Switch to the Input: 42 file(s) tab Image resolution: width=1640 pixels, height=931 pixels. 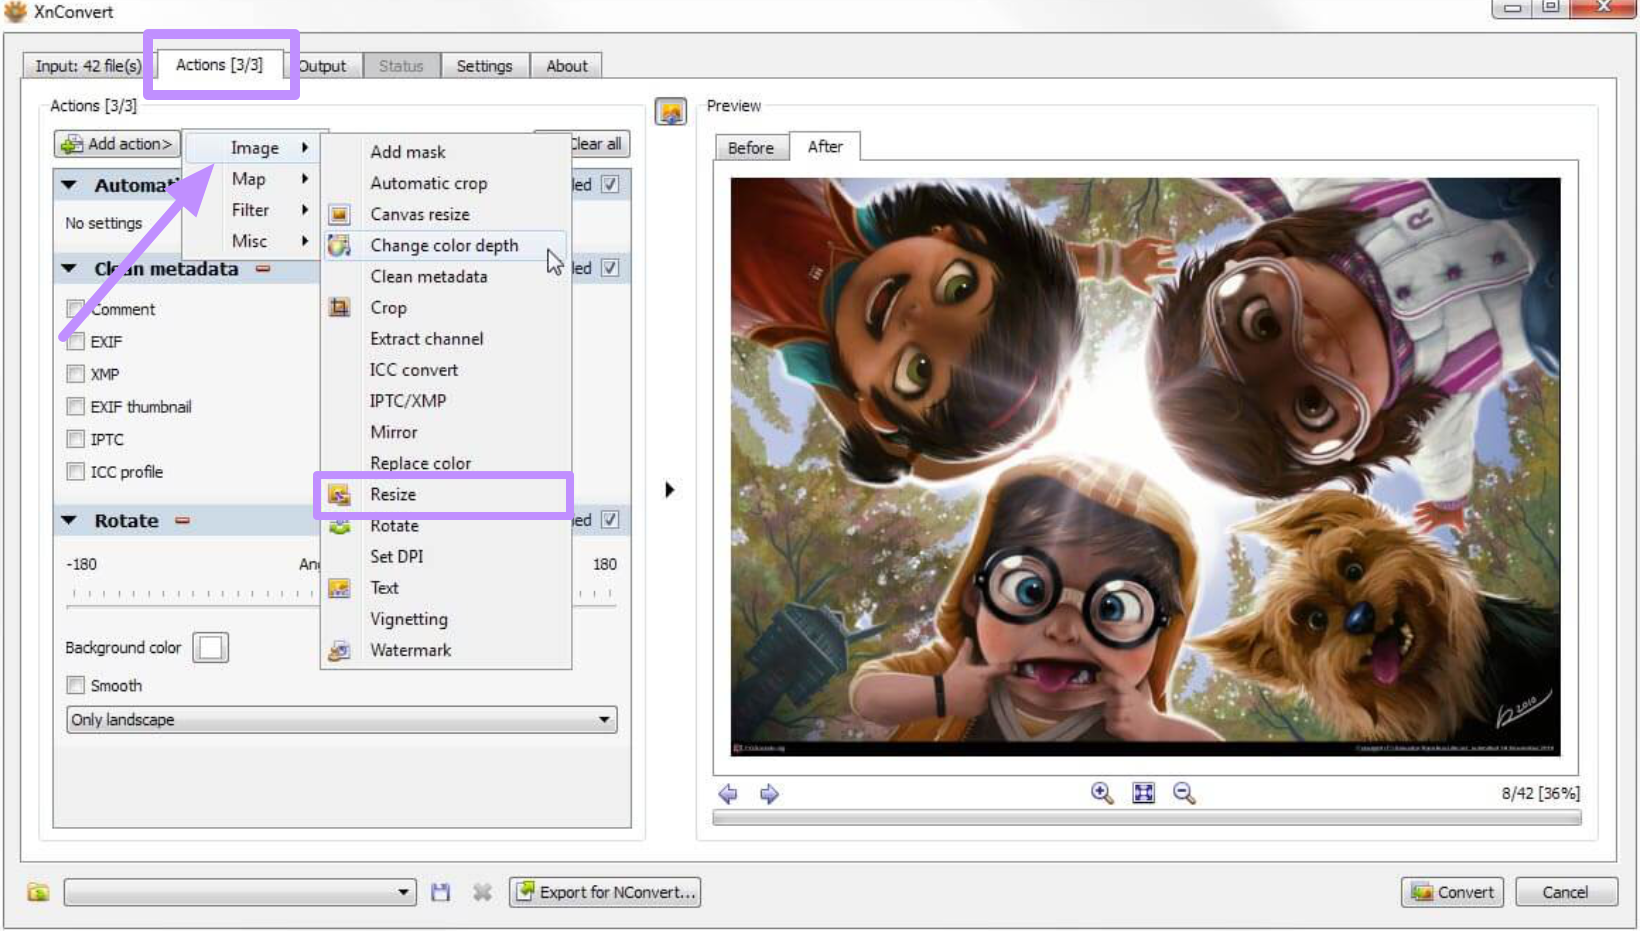[88, 66]
